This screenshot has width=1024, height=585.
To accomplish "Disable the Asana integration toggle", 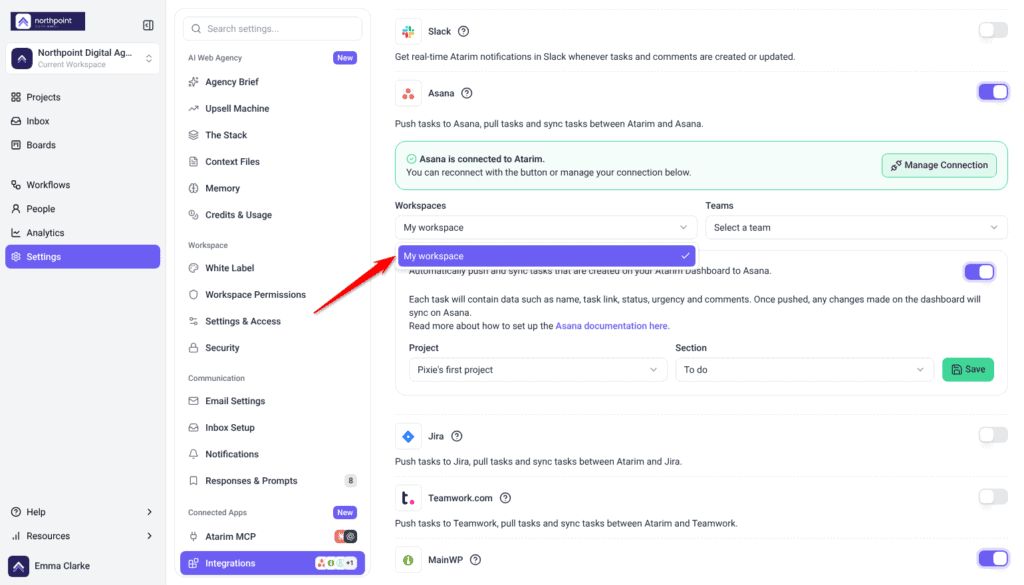I will pos(993,92).
